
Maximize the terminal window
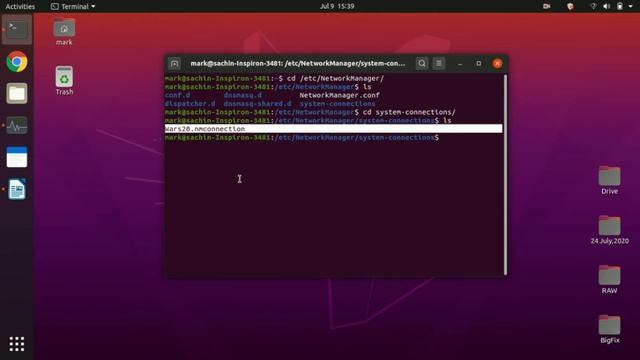click(x=479, y=64)
